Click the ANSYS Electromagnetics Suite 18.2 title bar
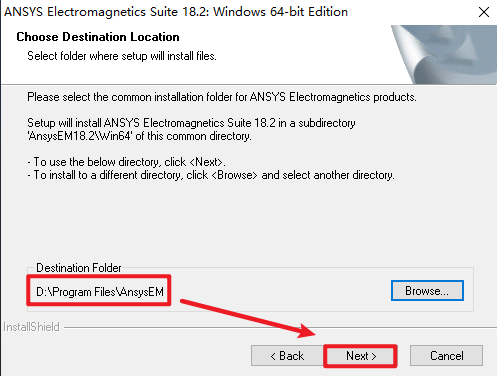Image resolution: width=497 pixels, height=376 pixels. (x=176, y=12)
